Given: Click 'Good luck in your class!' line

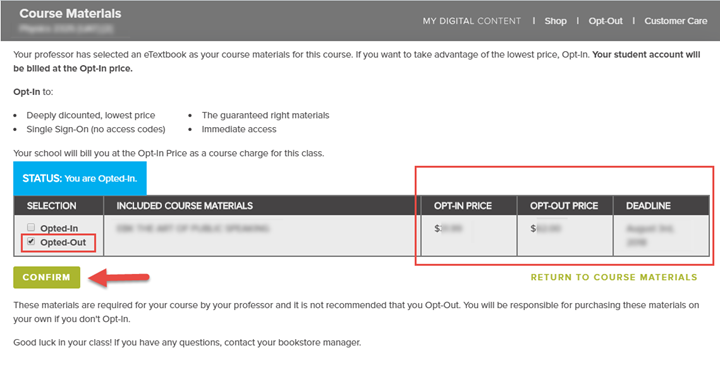Looking at the screenshot, I should (x=187, y=342).
